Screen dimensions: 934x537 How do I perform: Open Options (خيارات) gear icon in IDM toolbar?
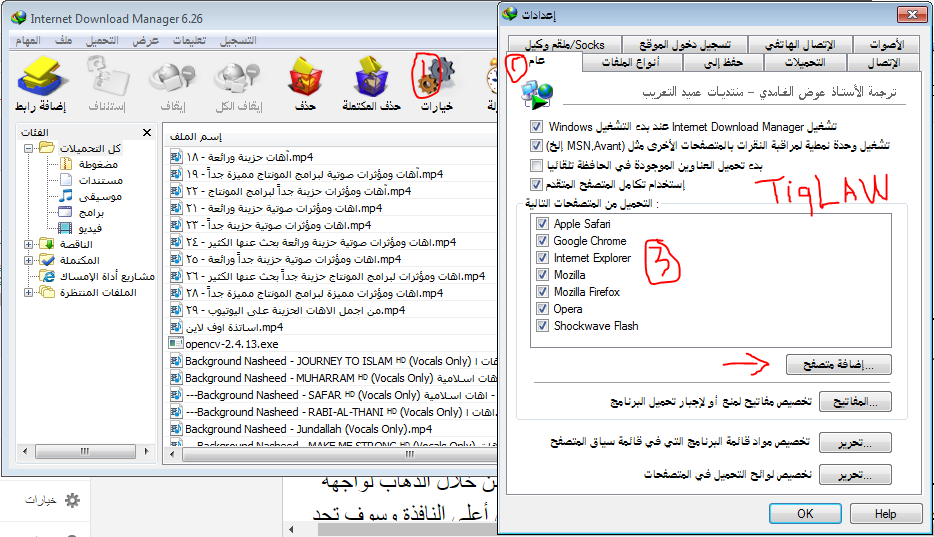[437, 76]
